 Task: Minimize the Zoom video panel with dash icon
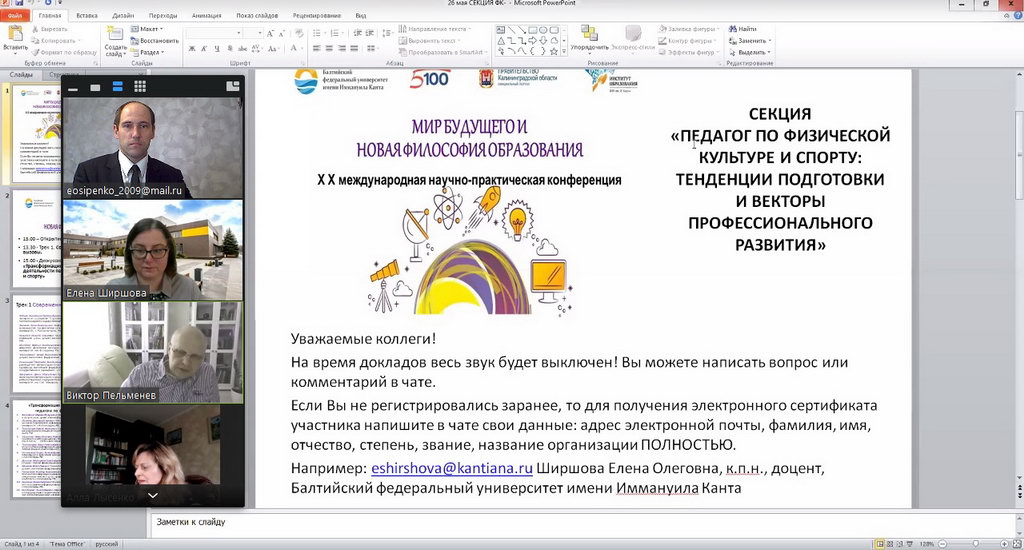pyautogui.click(x=72, y=87)
